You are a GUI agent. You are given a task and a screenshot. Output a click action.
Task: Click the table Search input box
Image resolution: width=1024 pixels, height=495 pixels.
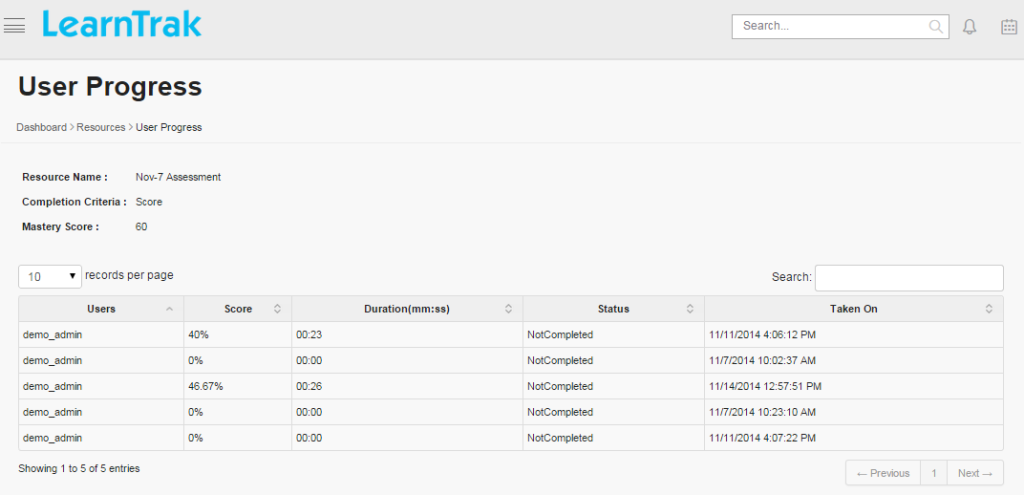[909, 278]
